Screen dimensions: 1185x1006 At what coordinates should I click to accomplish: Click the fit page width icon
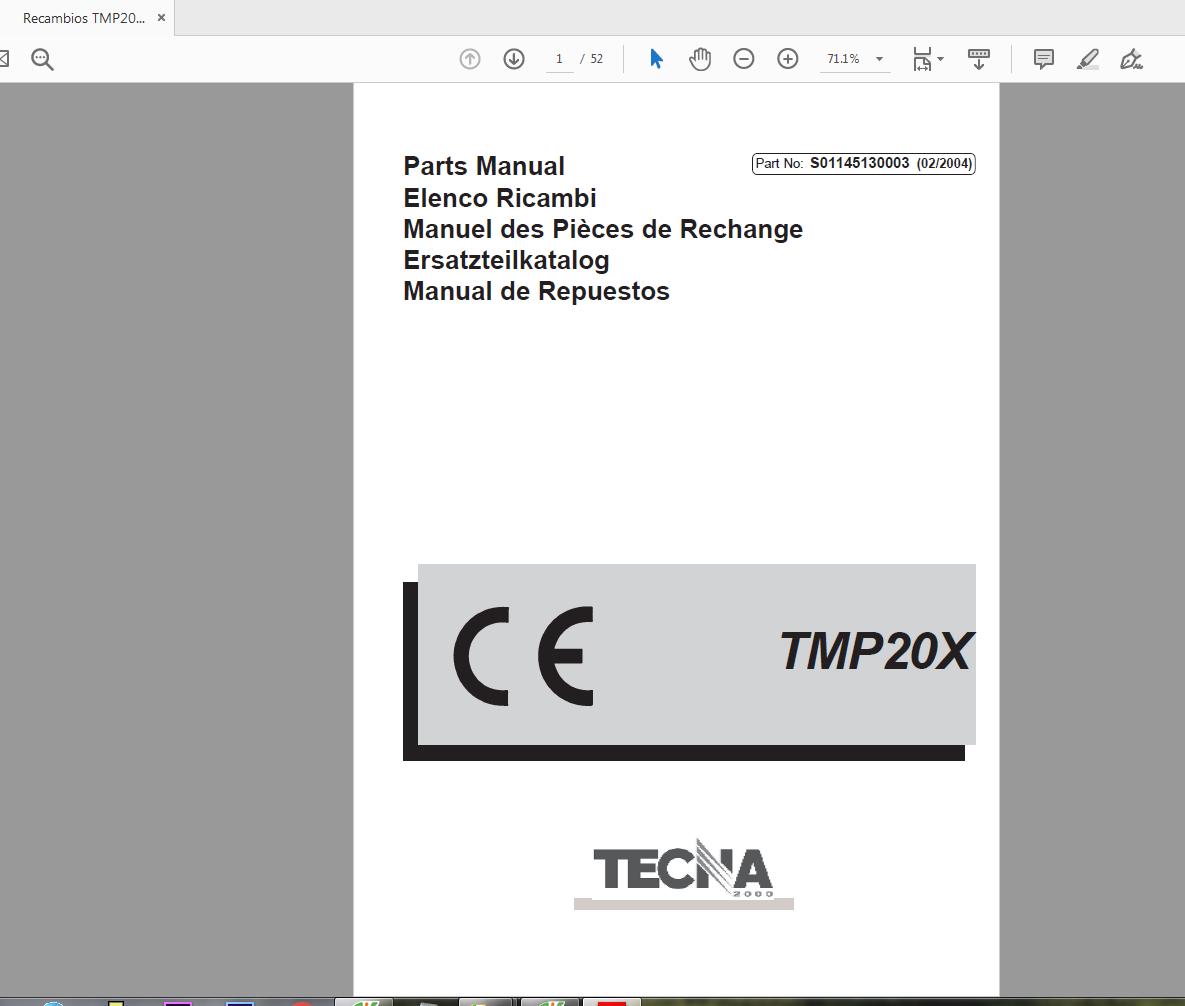click(x=922, y=59)
